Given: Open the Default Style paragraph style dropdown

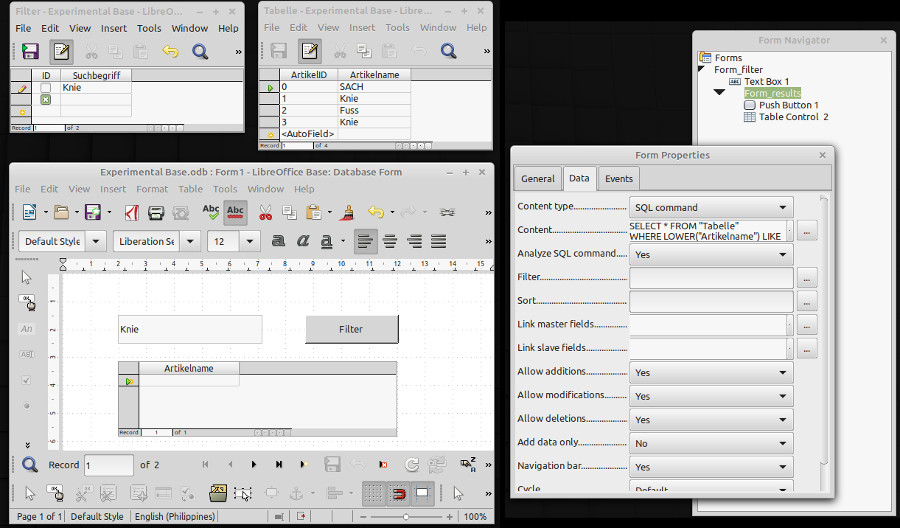Looking at the screenshot, I should tap(96, 241).
